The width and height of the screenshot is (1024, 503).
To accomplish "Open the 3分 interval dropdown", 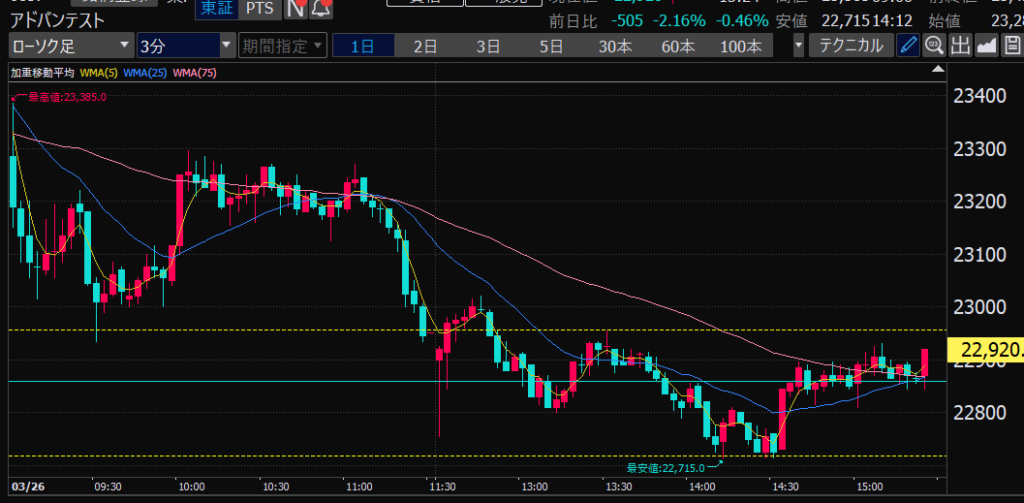I will click(185, 46).
